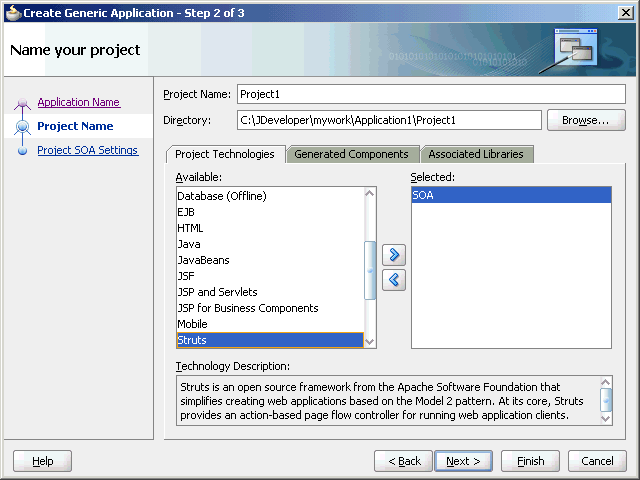Open the Generated Components tab

(351, 154)
